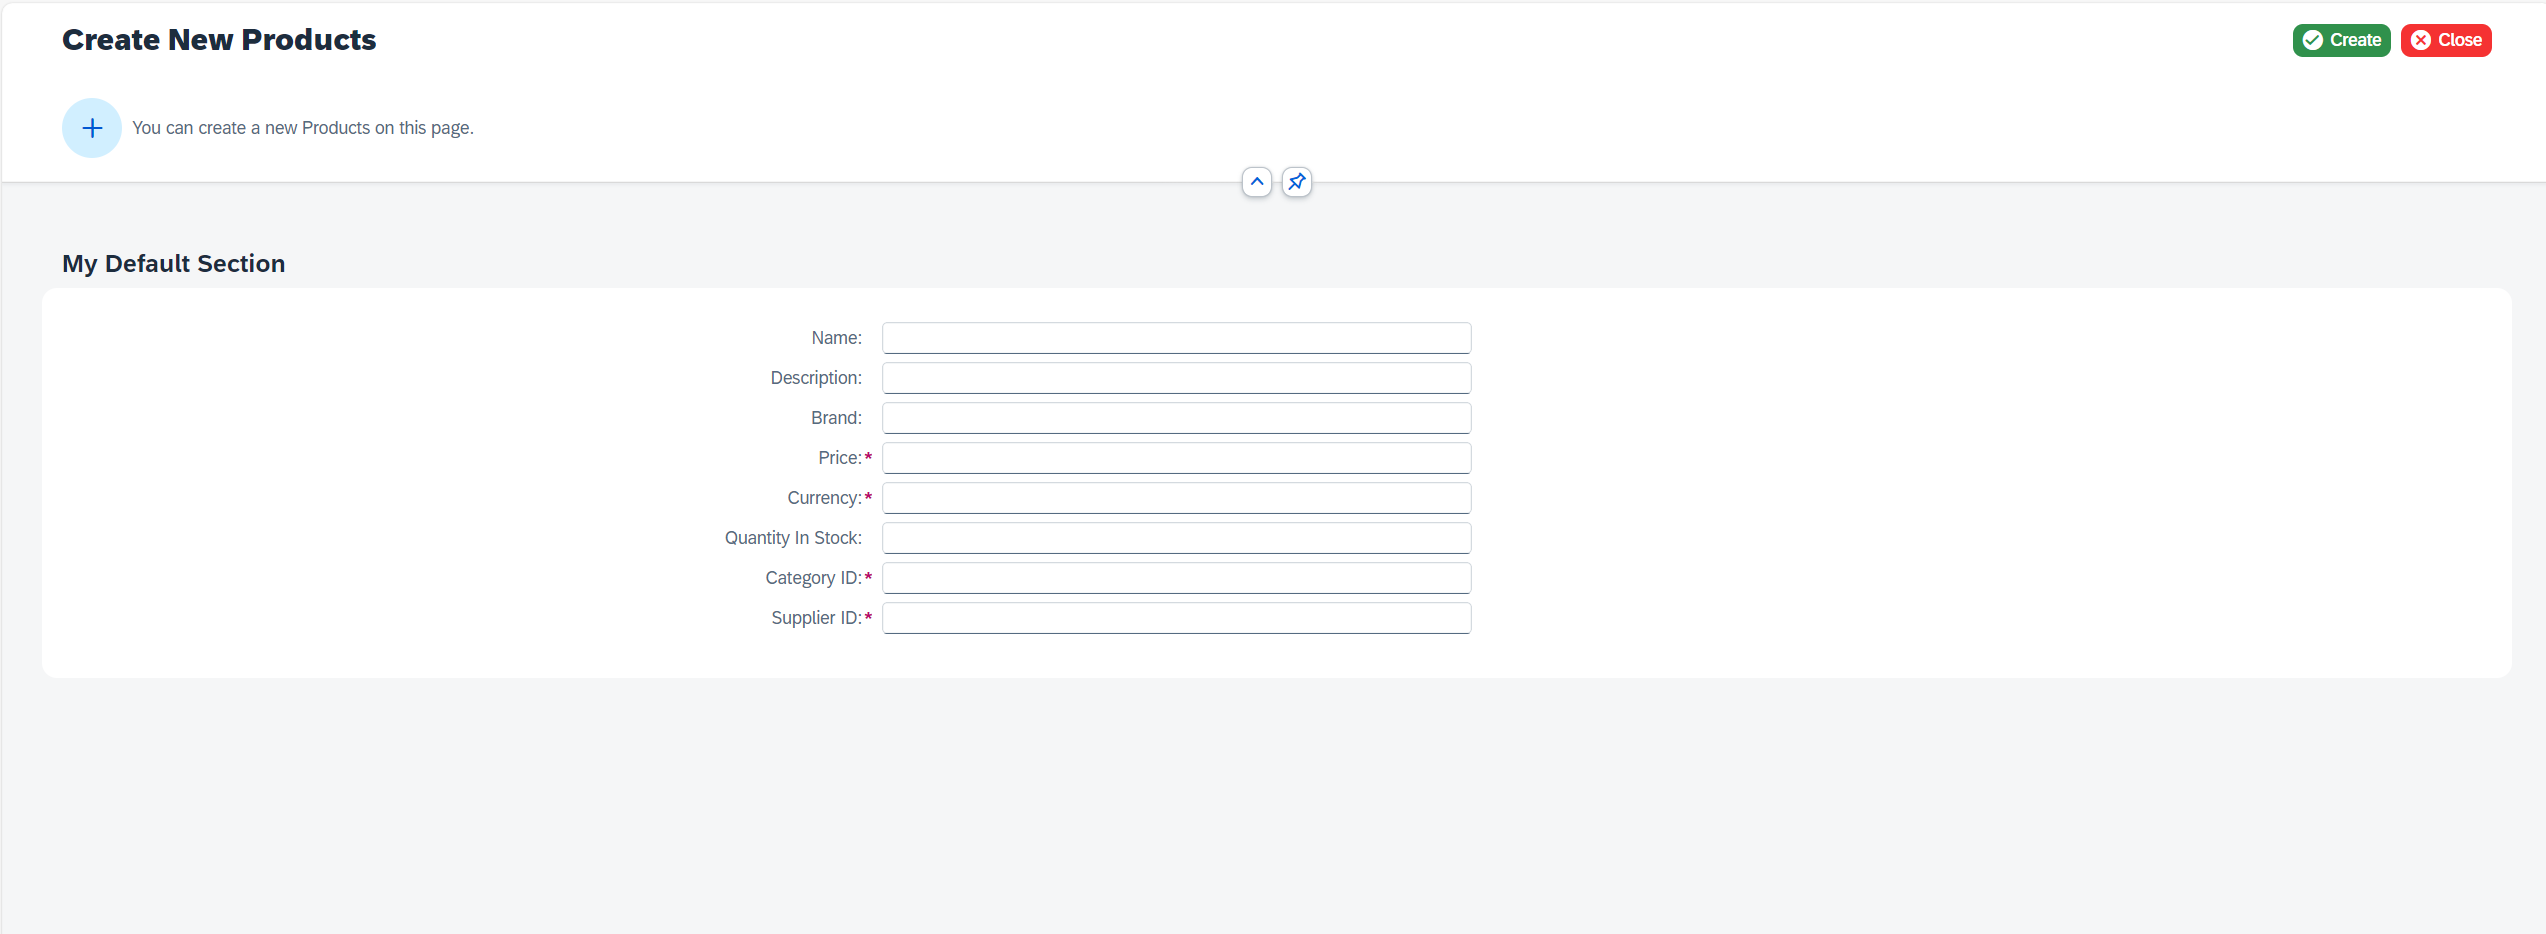
Task: Focus the Price input field
Action: (1176, 458)
